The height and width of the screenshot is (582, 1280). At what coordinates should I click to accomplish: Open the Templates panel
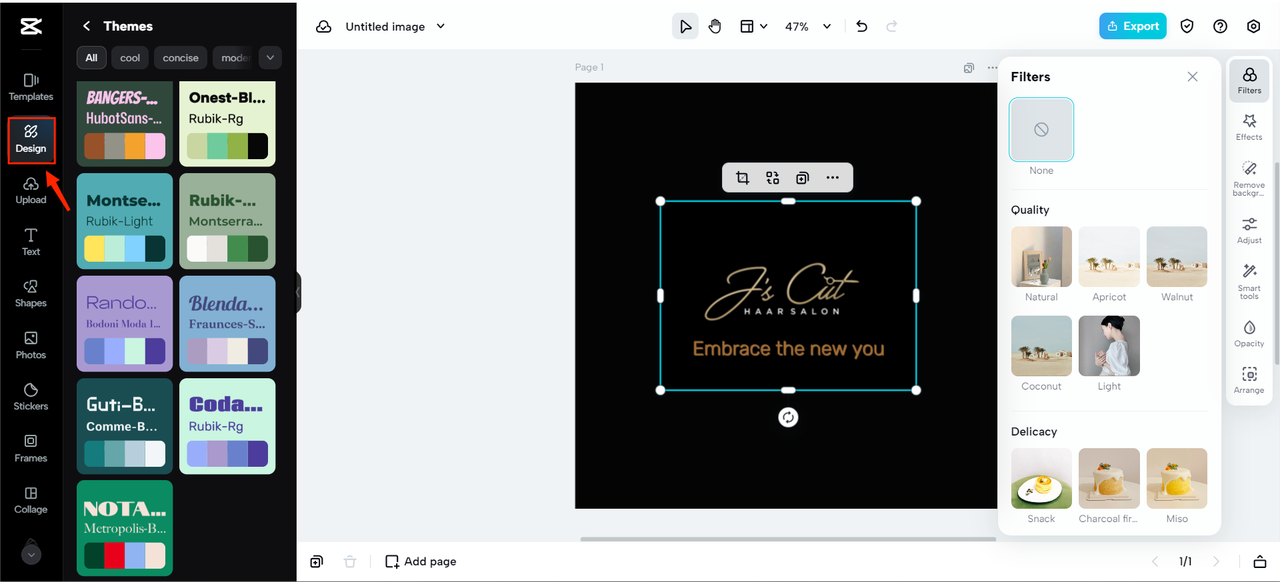[x=31, y=87]
